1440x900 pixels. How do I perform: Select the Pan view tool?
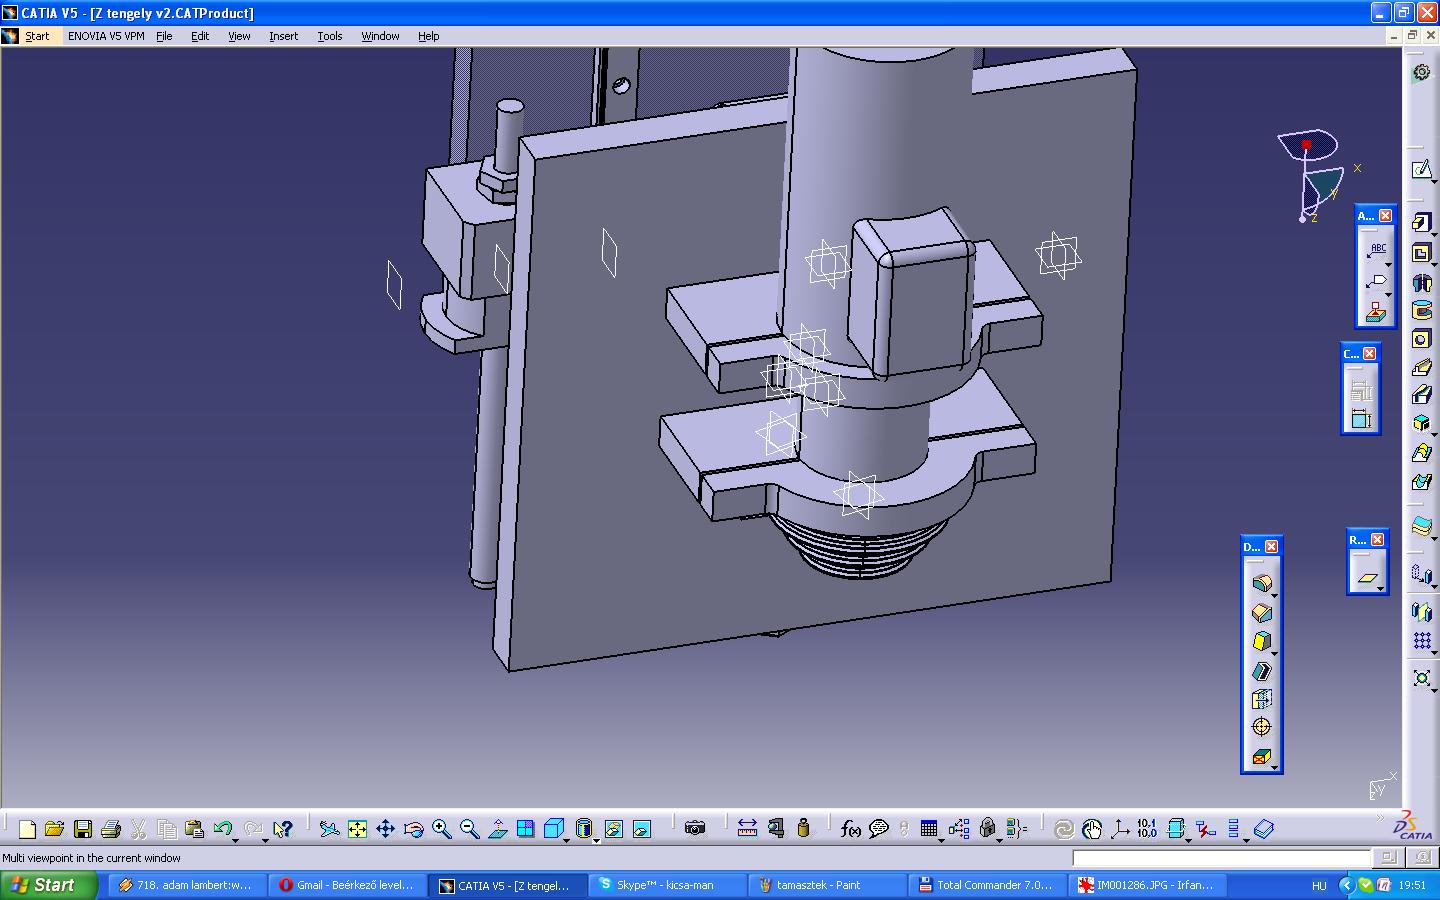[x=385, y=829]
